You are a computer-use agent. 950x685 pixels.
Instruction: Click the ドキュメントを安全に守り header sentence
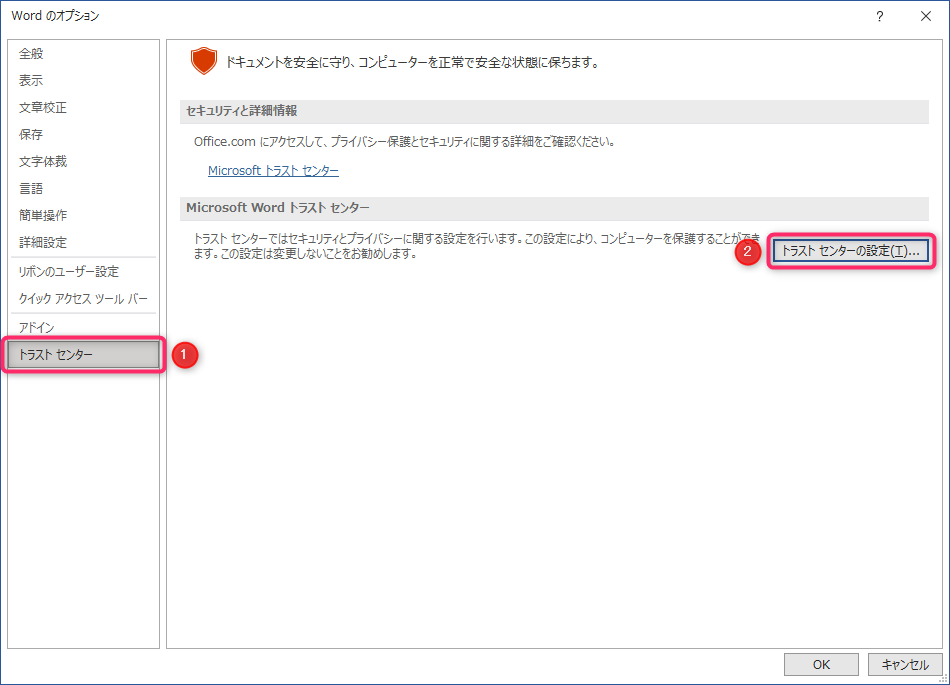coord(413,62)
